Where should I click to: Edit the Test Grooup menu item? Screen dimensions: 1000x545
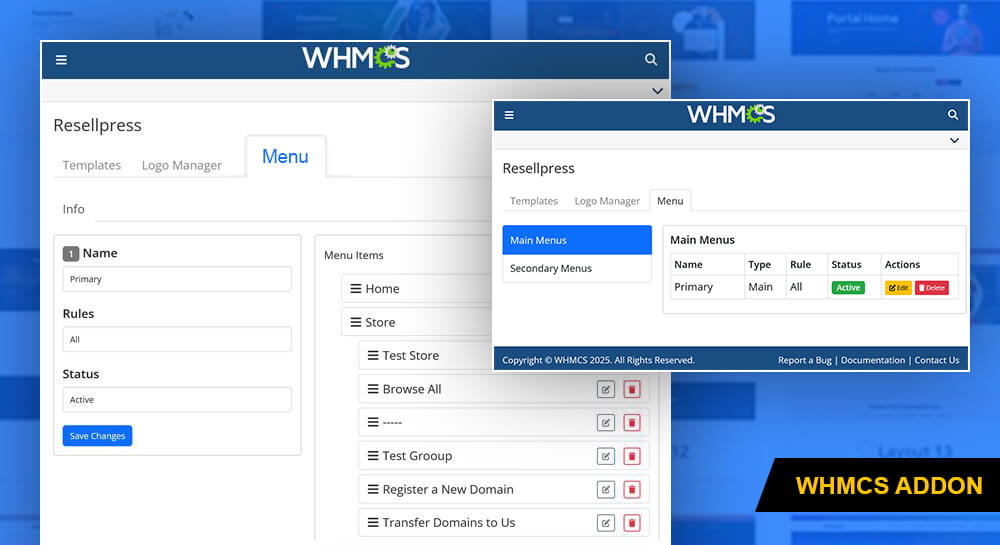605,456
